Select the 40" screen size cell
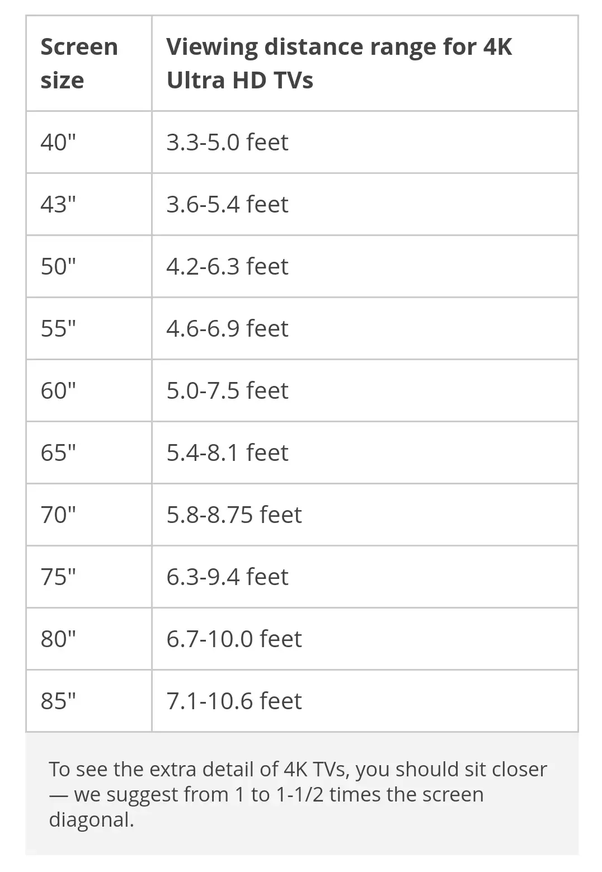 [x=89, y=142]
